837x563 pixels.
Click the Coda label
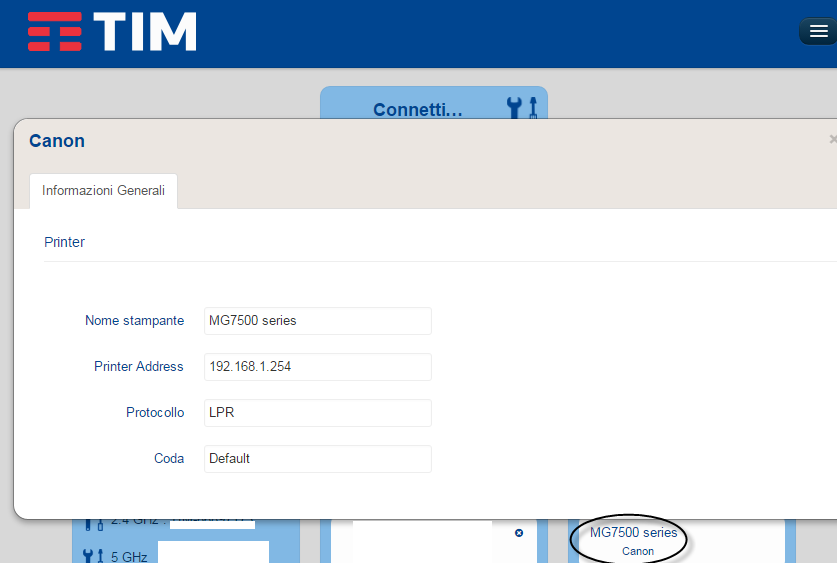tap(169, 458)
